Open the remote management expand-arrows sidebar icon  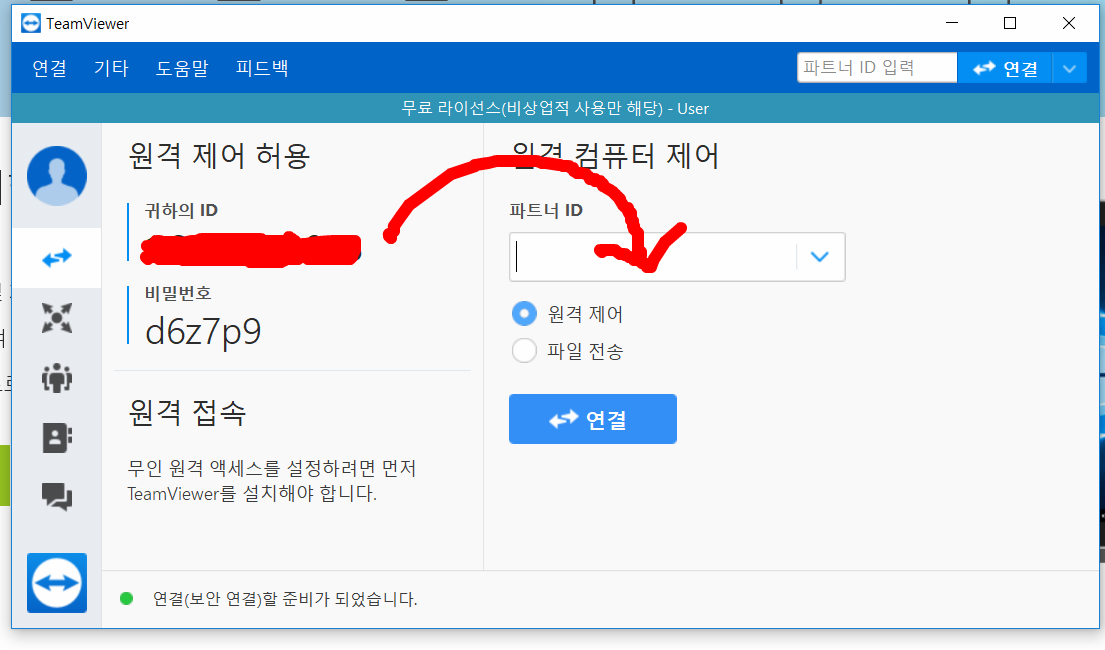(57, 318)
